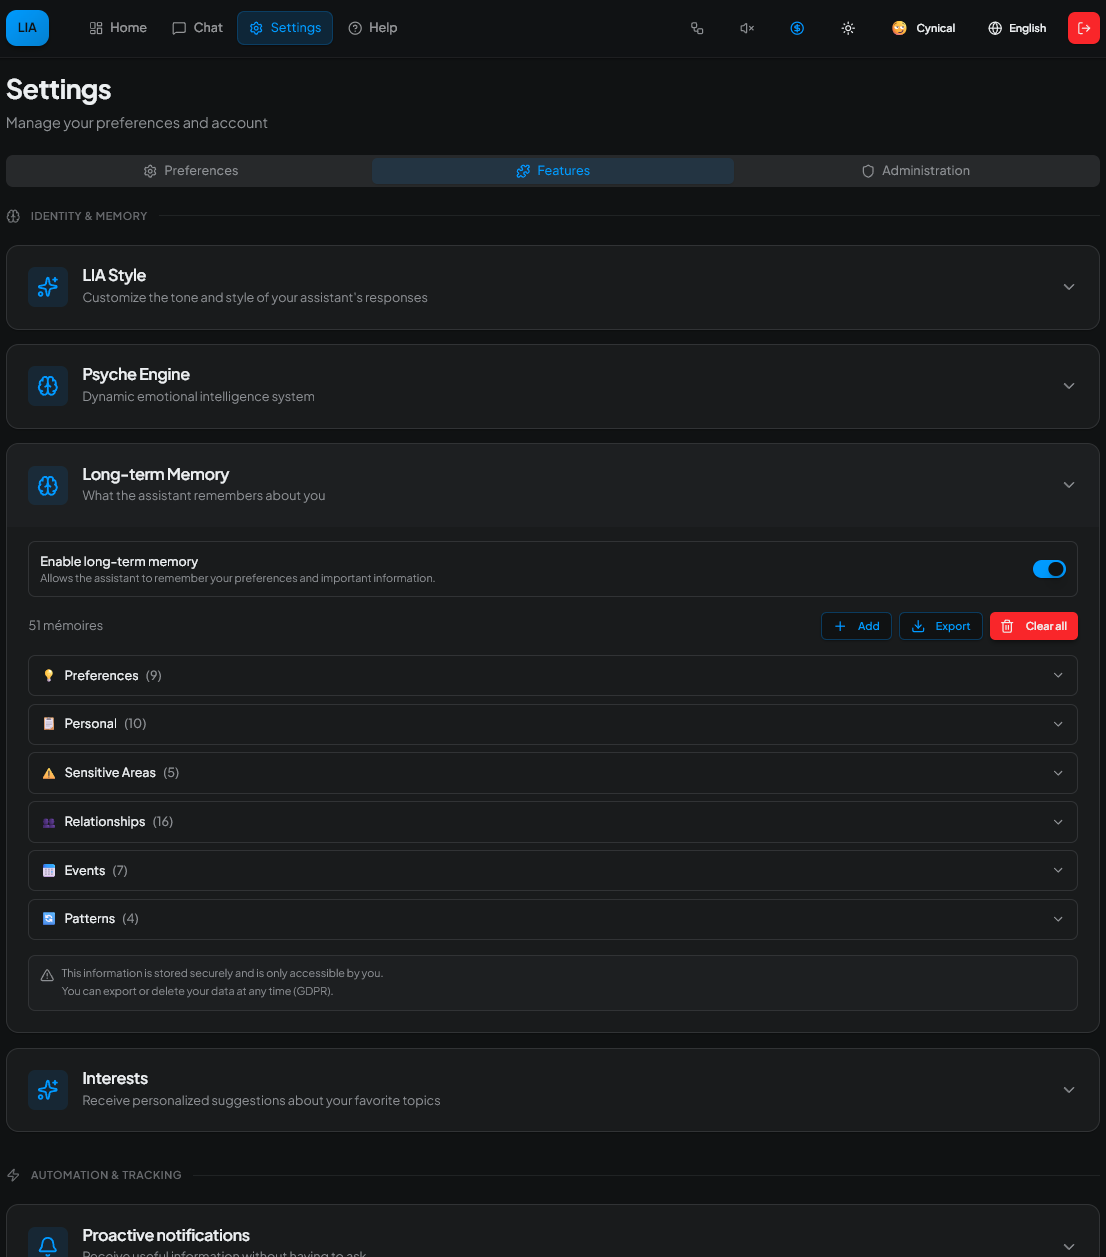Click the GDPR notice warning triangle
This screenshot has width=1106, height=1257.
point(47,975)
